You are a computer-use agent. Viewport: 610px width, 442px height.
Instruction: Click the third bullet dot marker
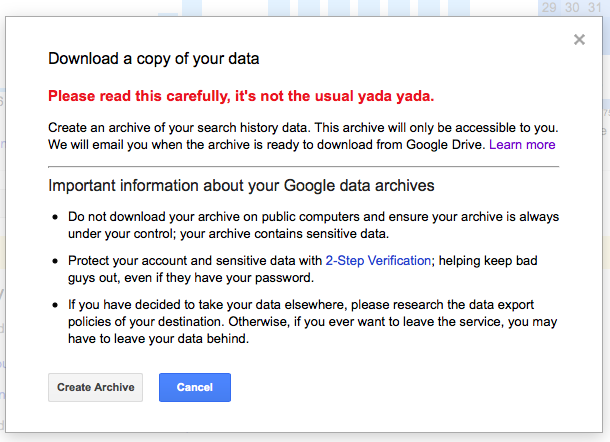click(x=55, y=305)
